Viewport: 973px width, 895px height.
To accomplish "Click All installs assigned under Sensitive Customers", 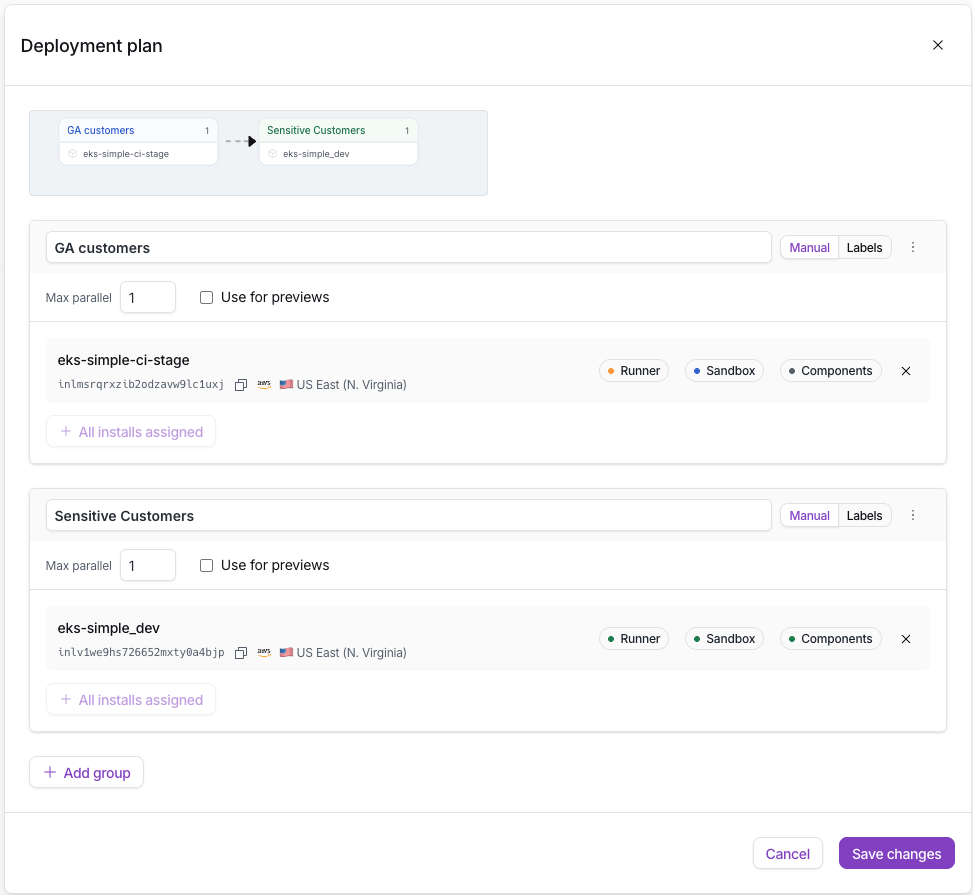I will point(131,699).
